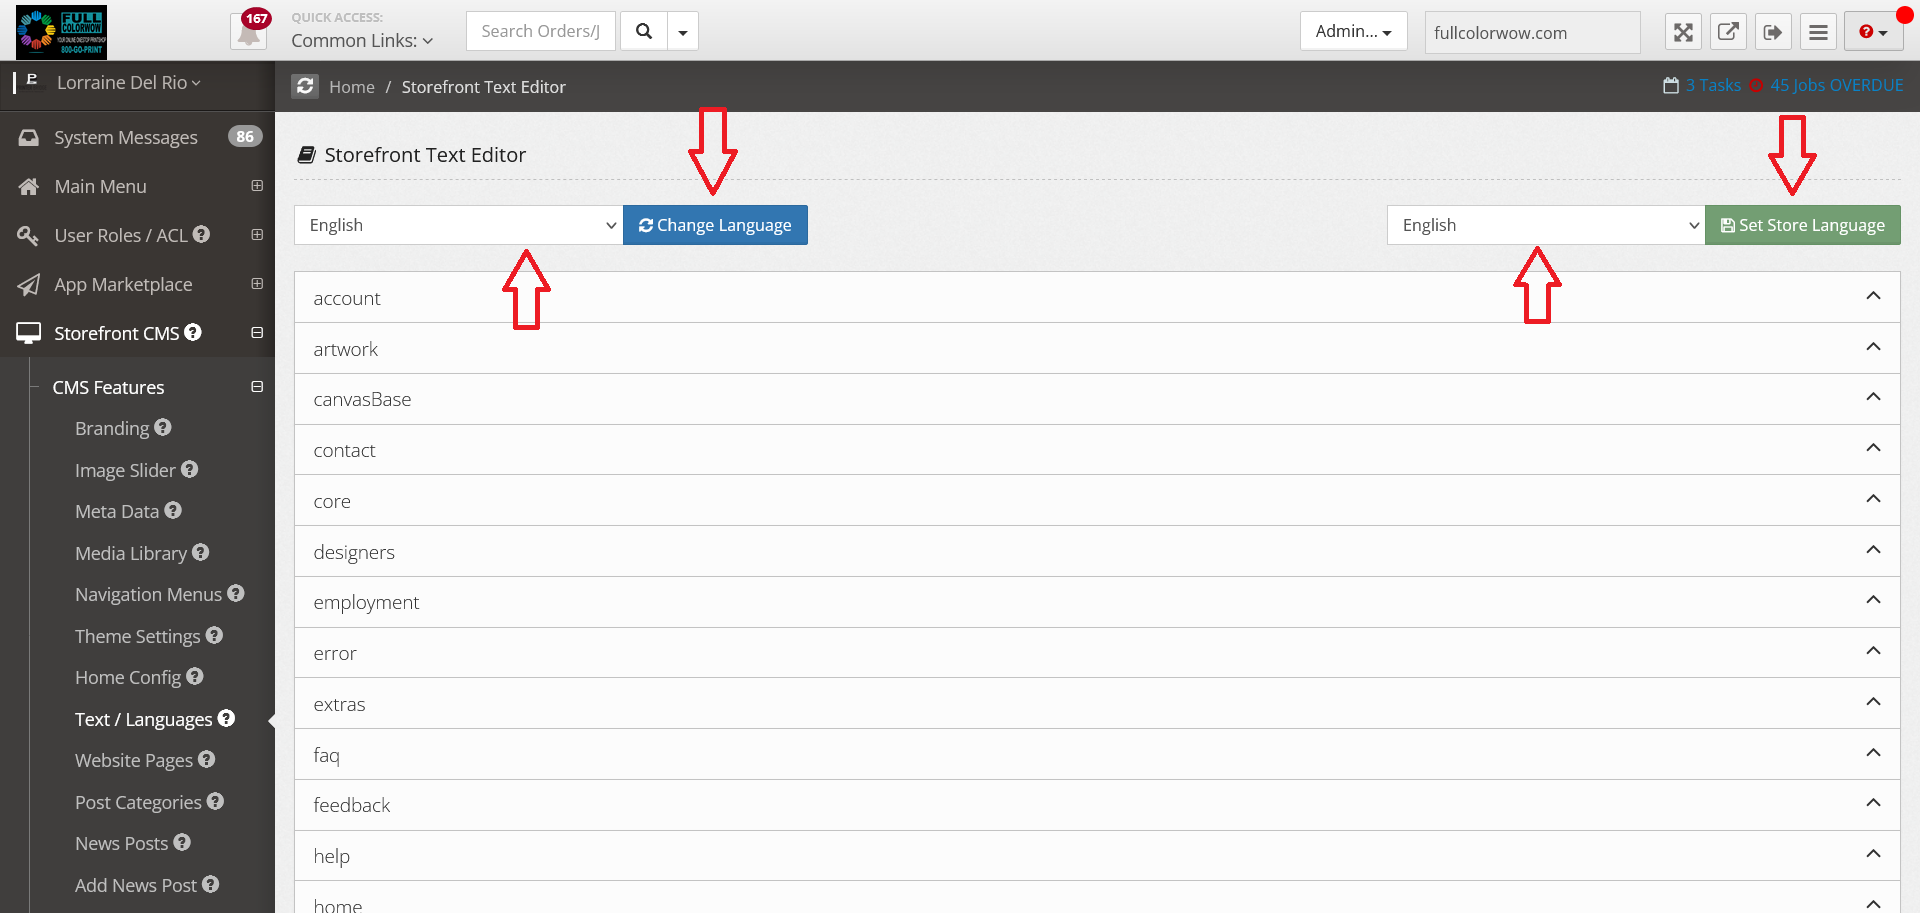Click the search magnifier button

644,31
